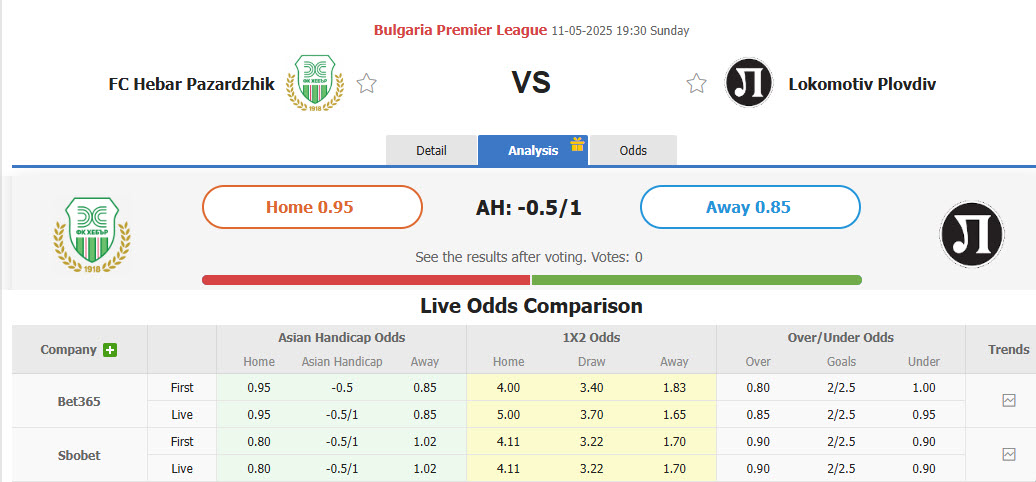Click the Lokomotiv logo beside voting panel
The image size is (1036, 482).
971,234
